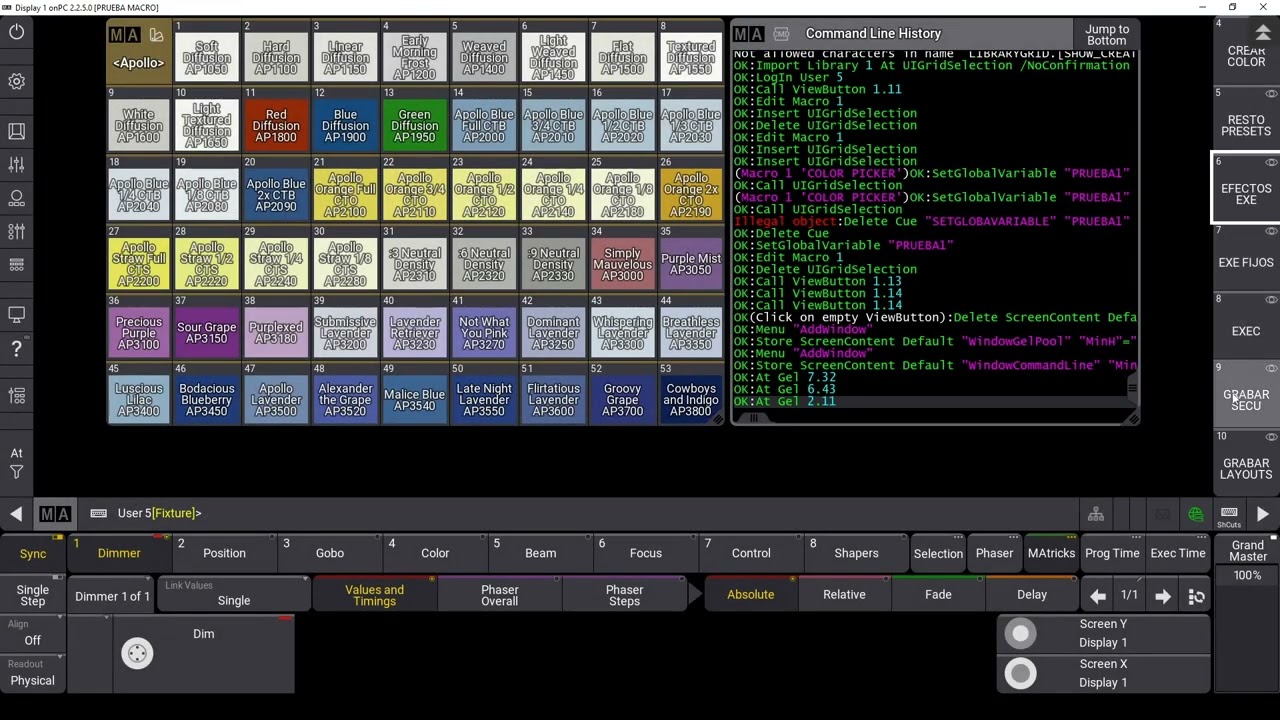This screenshot has width=1280, height=720.
Task: Select the Delay layer button
Action: [1032, 594]
